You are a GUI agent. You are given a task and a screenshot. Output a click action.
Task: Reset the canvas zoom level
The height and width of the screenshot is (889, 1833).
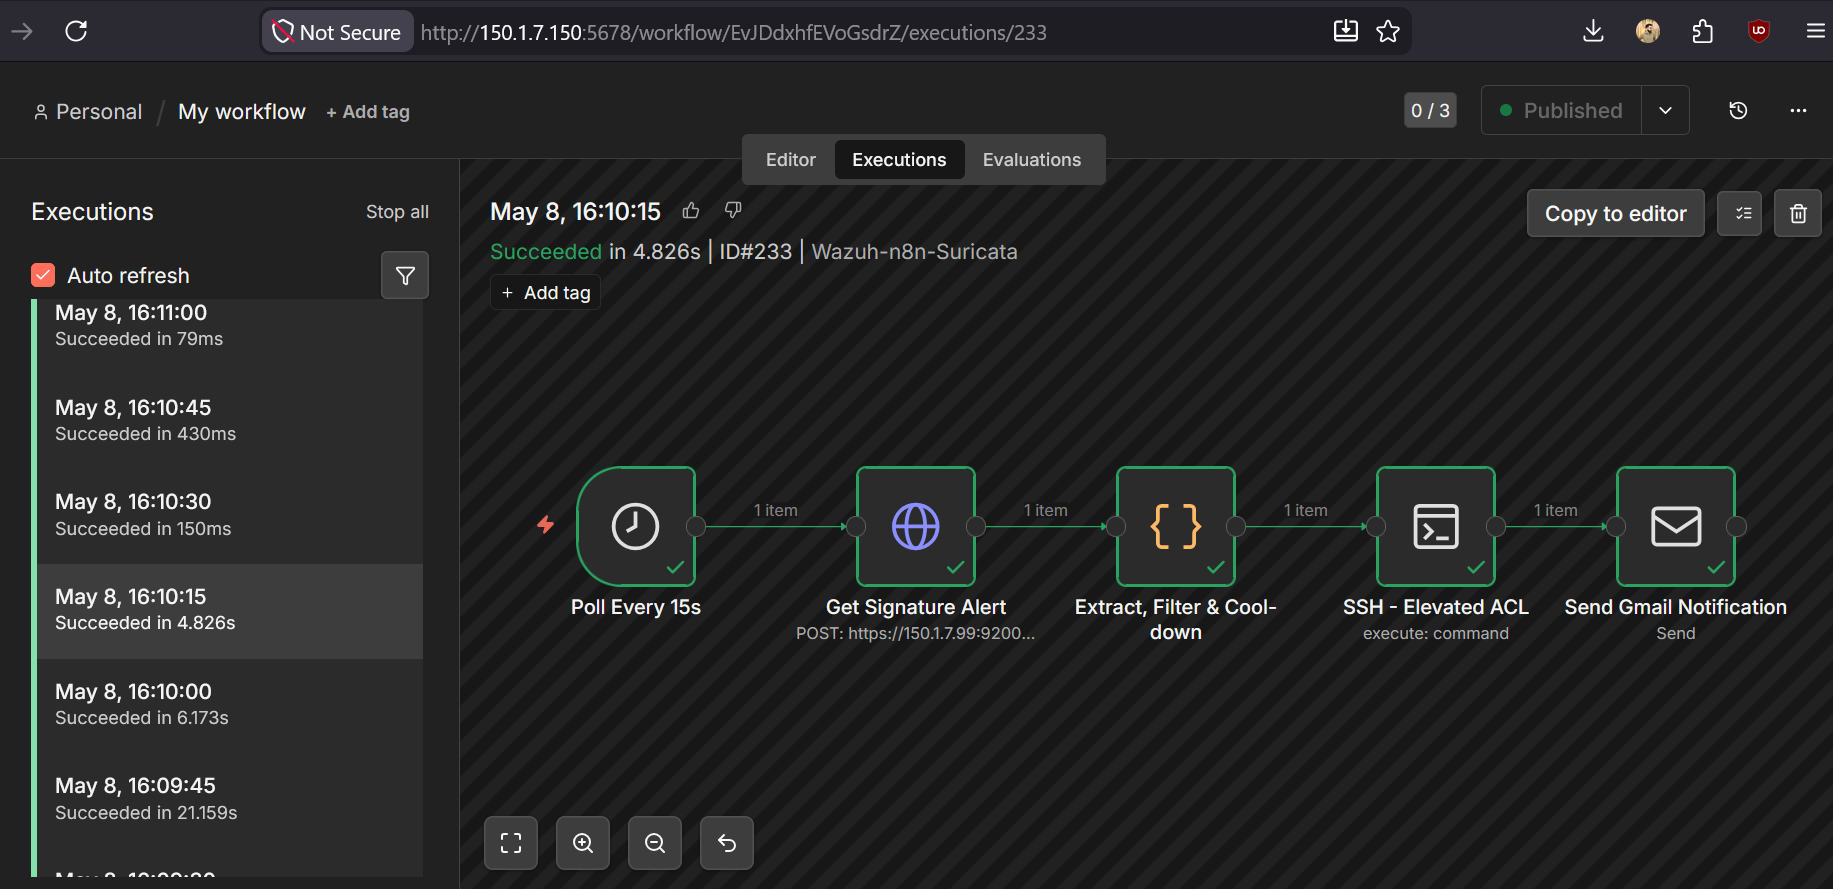tap(727, 843)
